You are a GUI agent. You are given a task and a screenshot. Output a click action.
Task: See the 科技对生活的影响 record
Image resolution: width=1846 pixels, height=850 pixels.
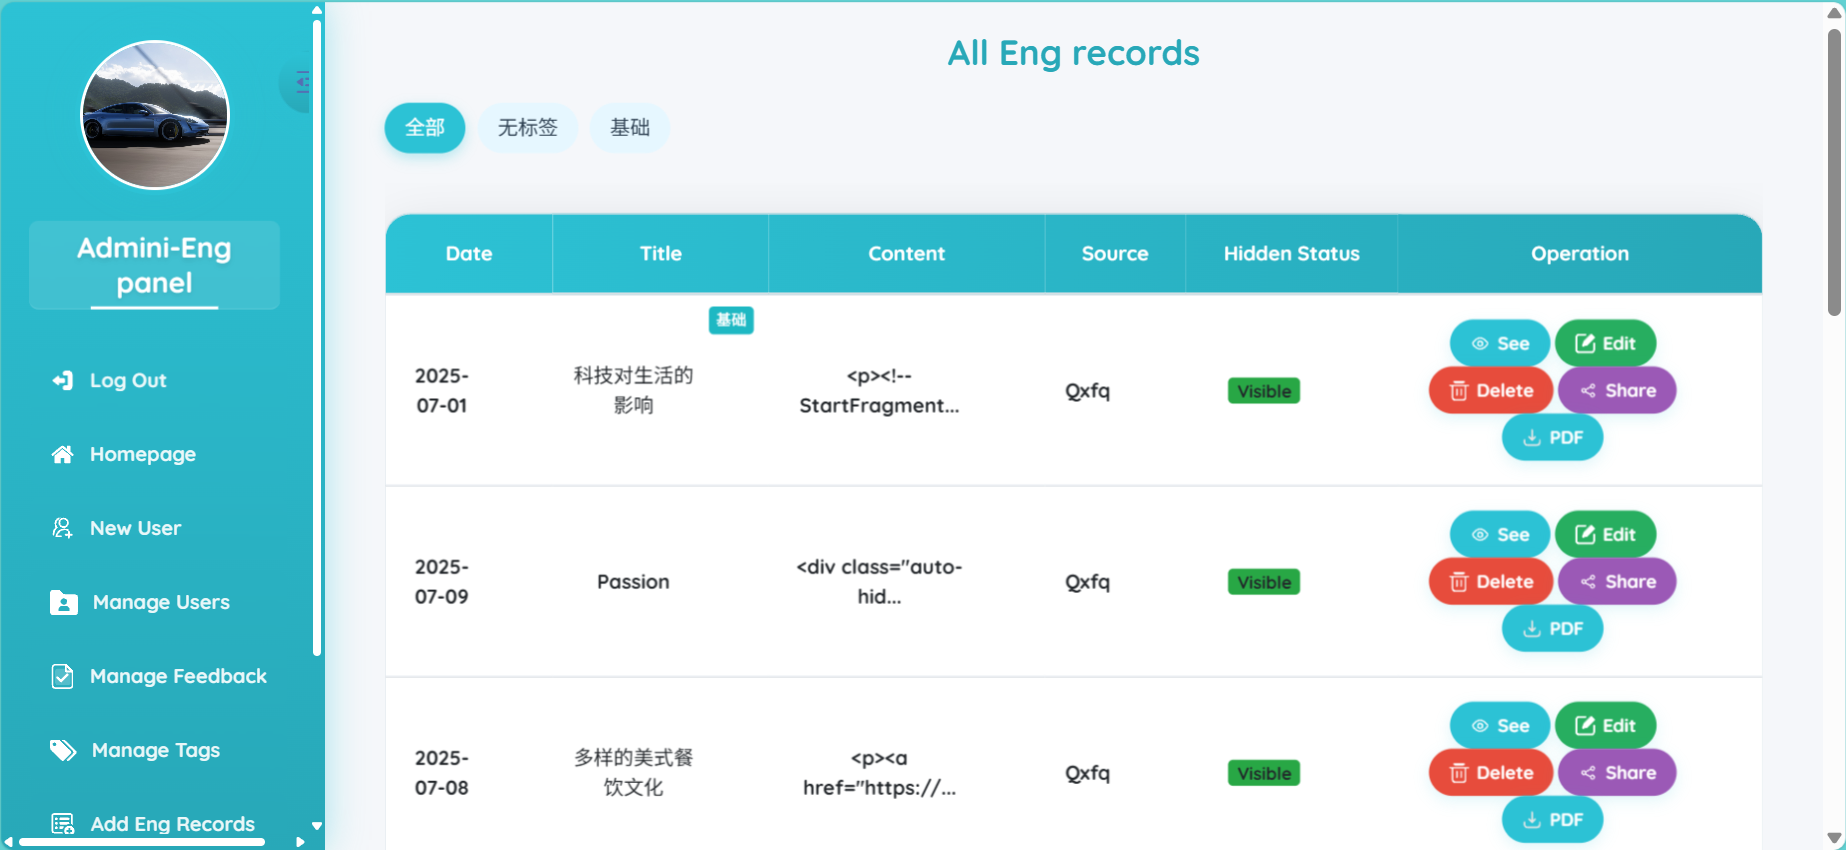click(x=1499, y=343)
